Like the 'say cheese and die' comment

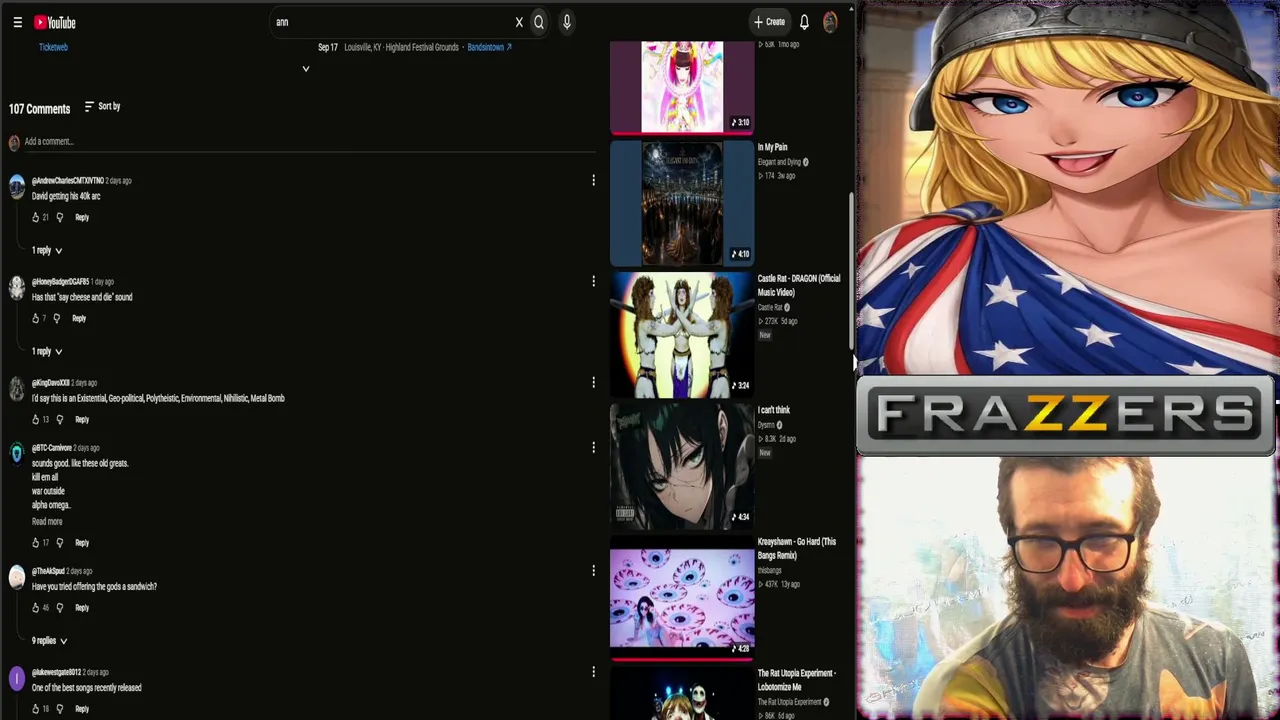coord(35,318)
